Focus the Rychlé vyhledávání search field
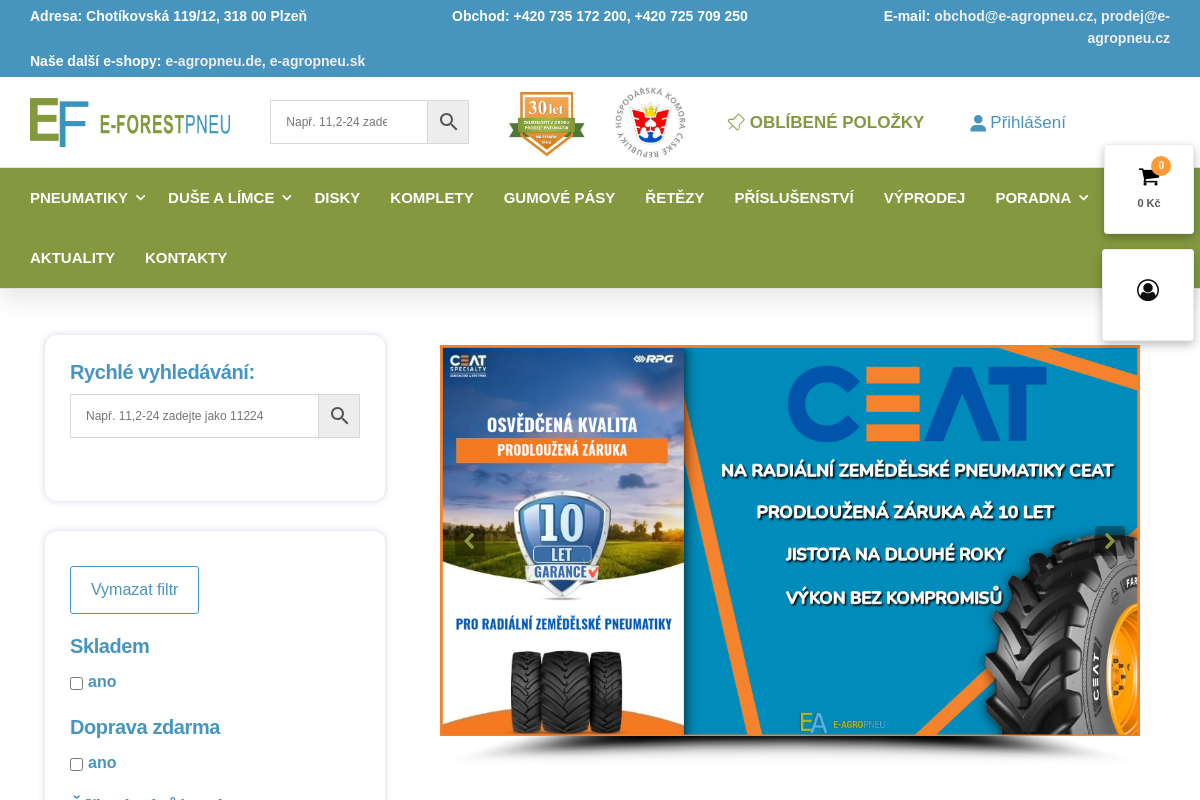1200x800 pixels. (194, 416)
